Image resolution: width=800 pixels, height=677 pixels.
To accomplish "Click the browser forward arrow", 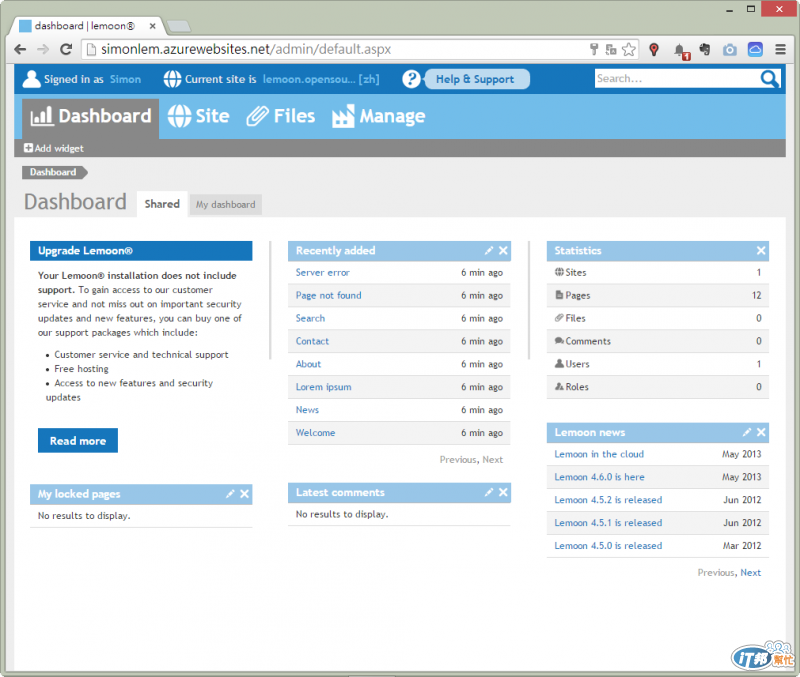I will pos(43,49).
